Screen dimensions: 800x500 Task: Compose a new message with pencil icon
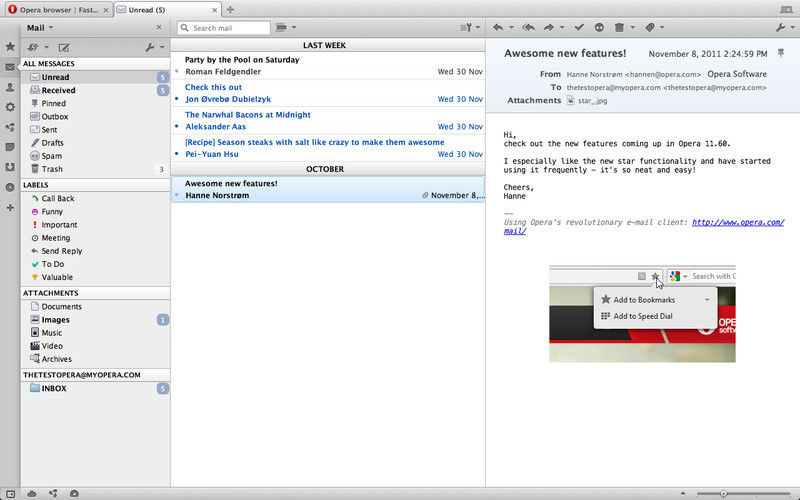pos(64,47)
